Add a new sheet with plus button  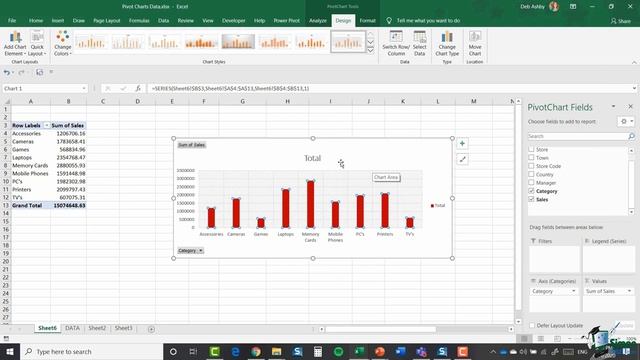tap(151, 329)
